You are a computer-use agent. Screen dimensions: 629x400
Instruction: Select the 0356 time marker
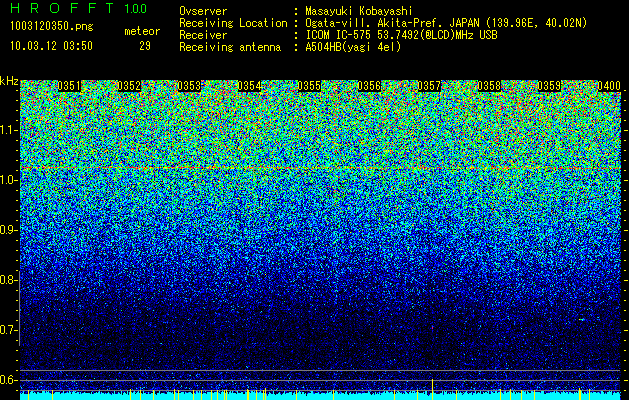pos(369,86)
